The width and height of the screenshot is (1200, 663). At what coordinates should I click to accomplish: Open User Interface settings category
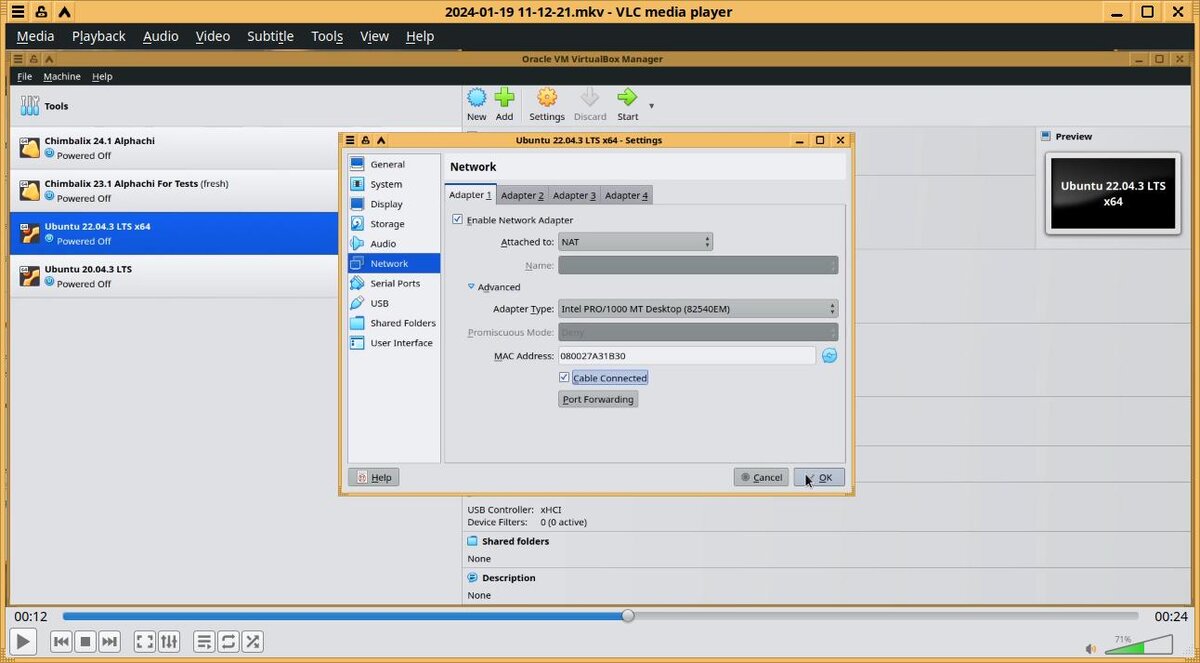pyautogui.click(x=394, y=343)
